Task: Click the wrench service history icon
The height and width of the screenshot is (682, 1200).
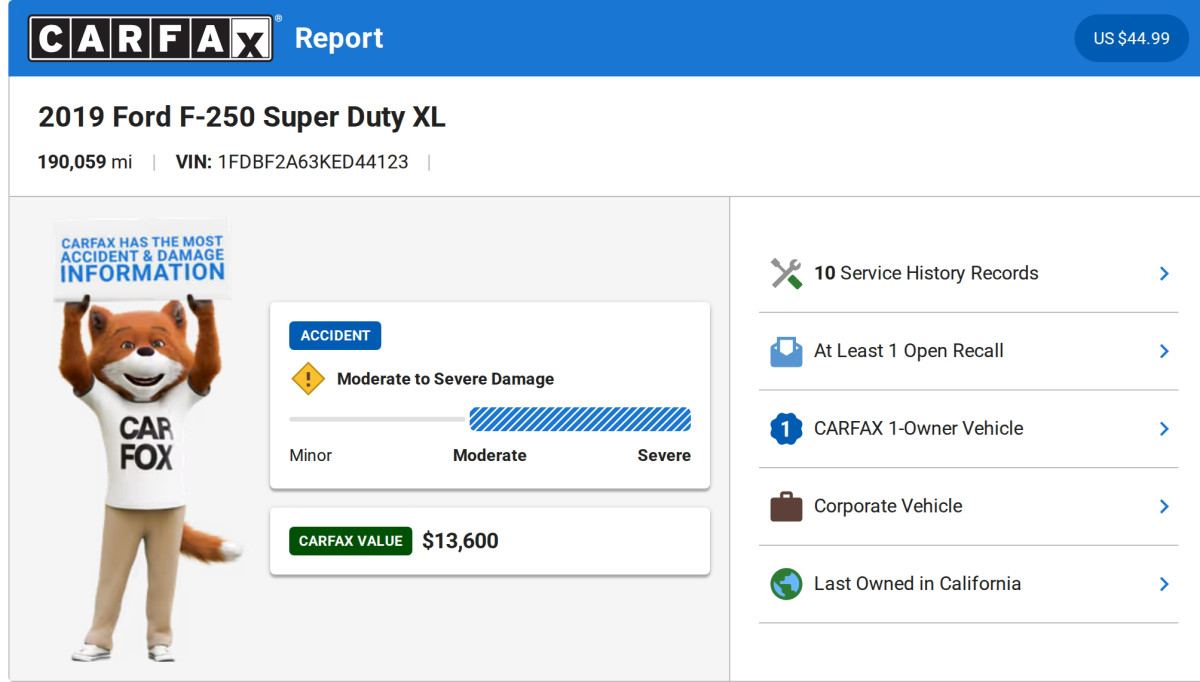Action: [786, 273]
